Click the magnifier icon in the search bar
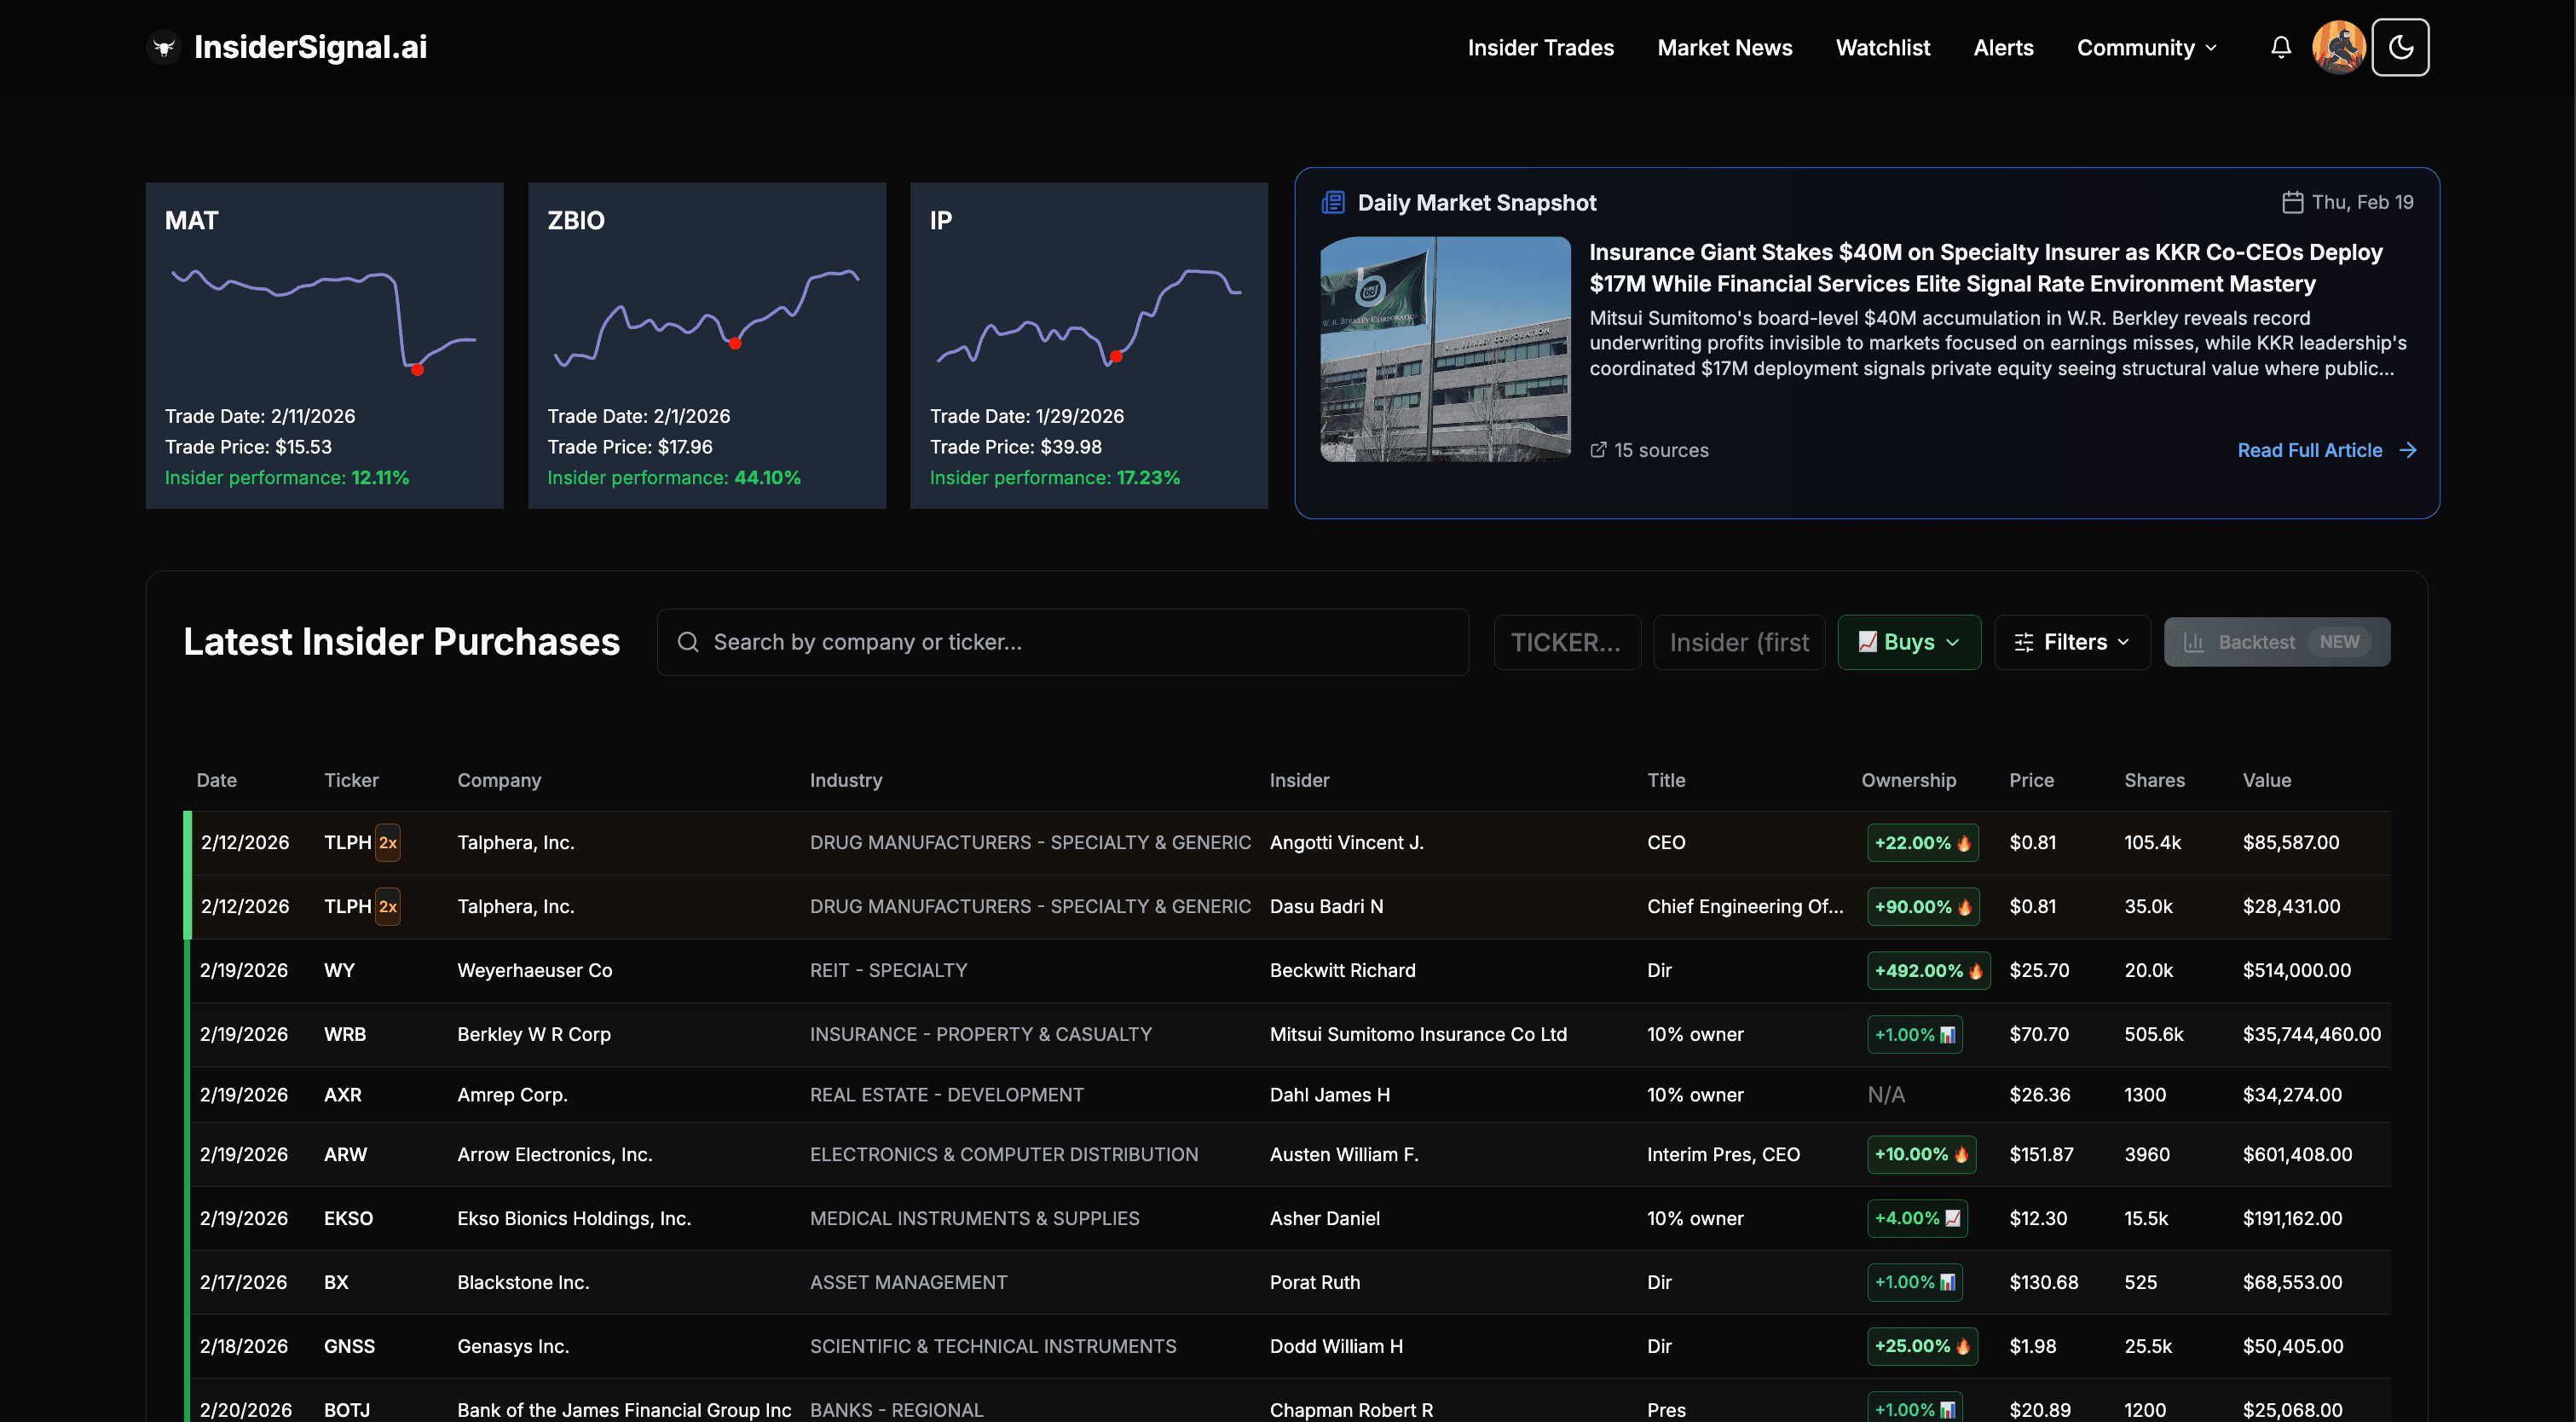Viewport: 2576px width, 1422px height. (689, 641)
